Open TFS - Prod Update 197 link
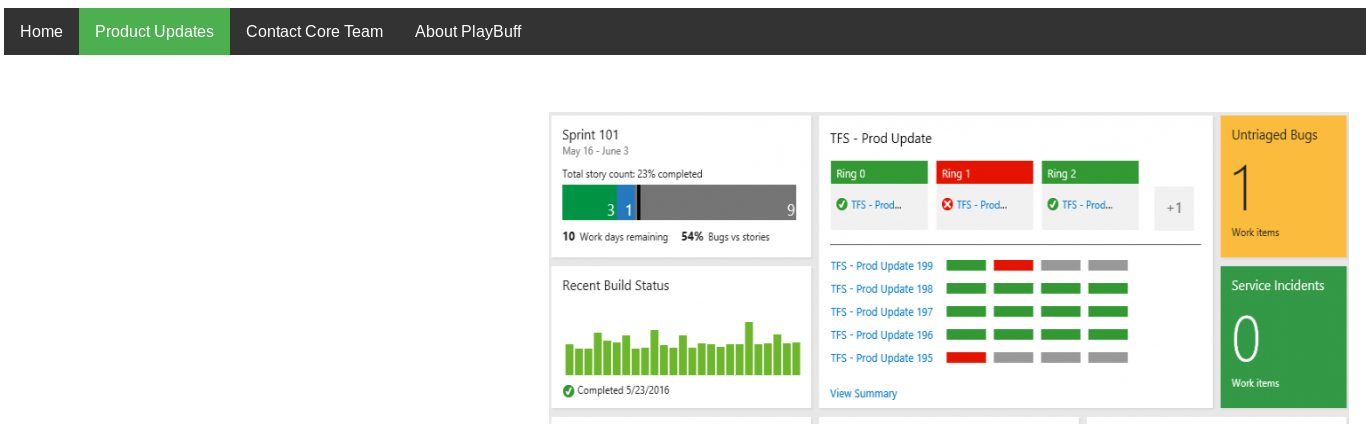1366x424 pixels. [x=881, y=312]
